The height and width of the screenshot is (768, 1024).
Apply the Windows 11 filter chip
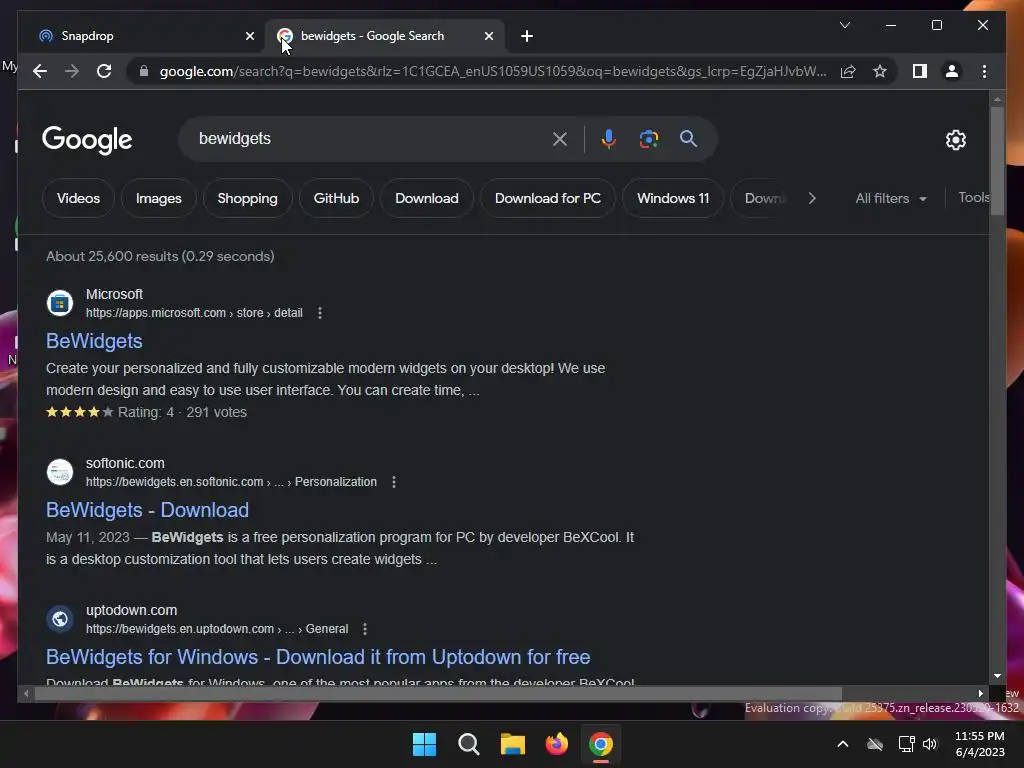coord(673,198)
